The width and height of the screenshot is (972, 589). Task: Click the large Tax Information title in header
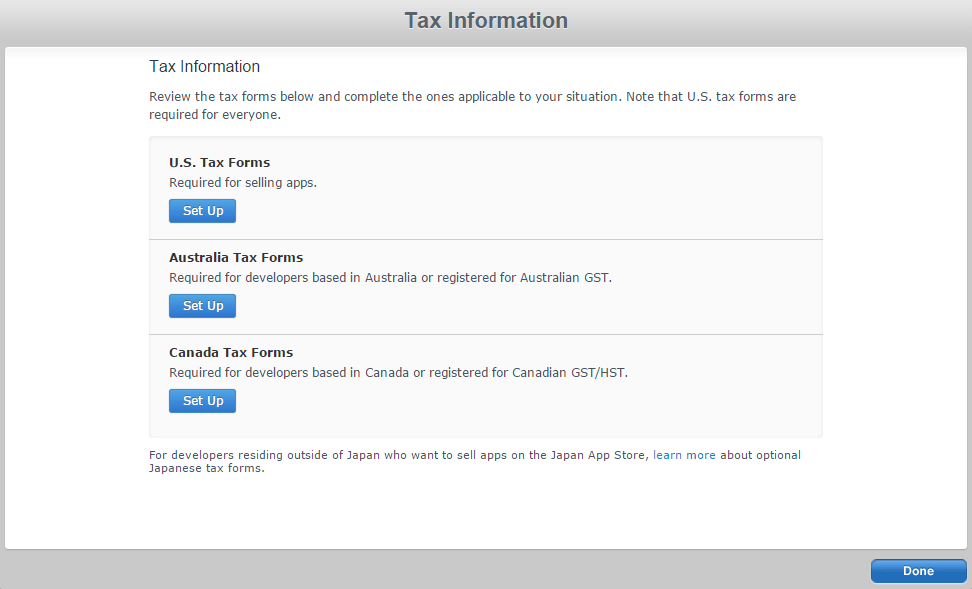(486, 21)
